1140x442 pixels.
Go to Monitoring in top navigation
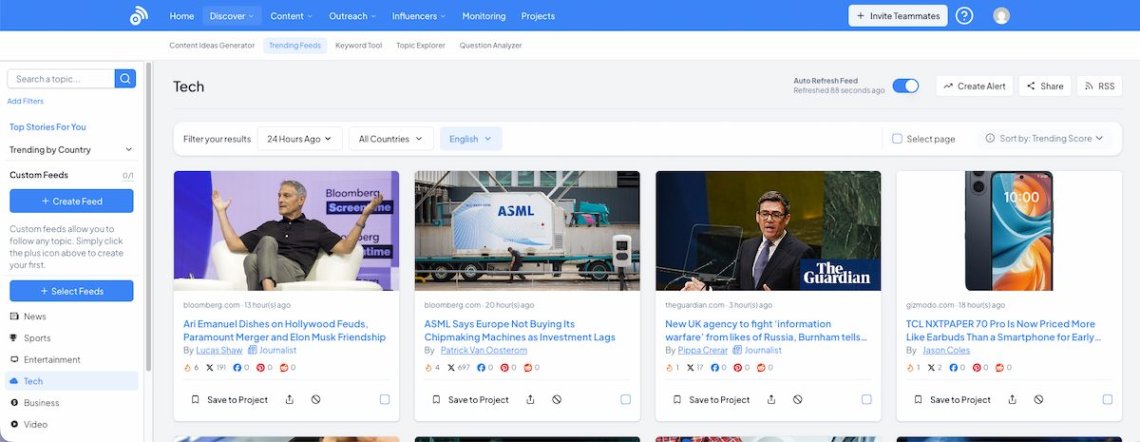[x=483, y=15]
